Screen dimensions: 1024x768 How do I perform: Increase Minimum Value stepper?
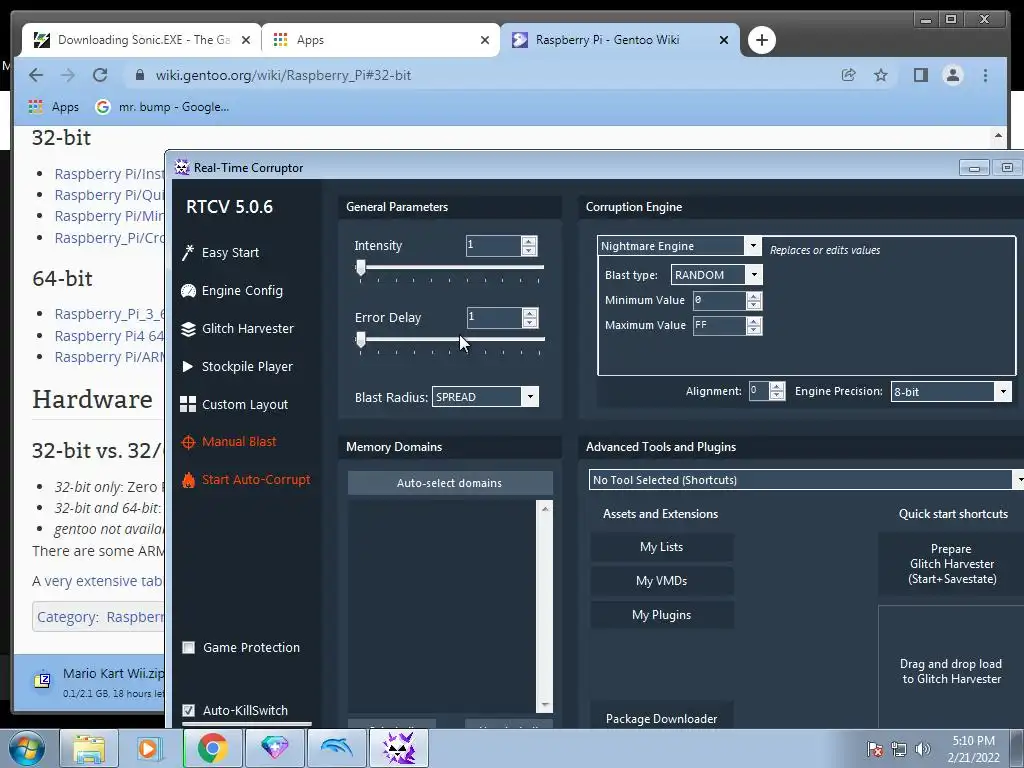[x=754, y=296]
